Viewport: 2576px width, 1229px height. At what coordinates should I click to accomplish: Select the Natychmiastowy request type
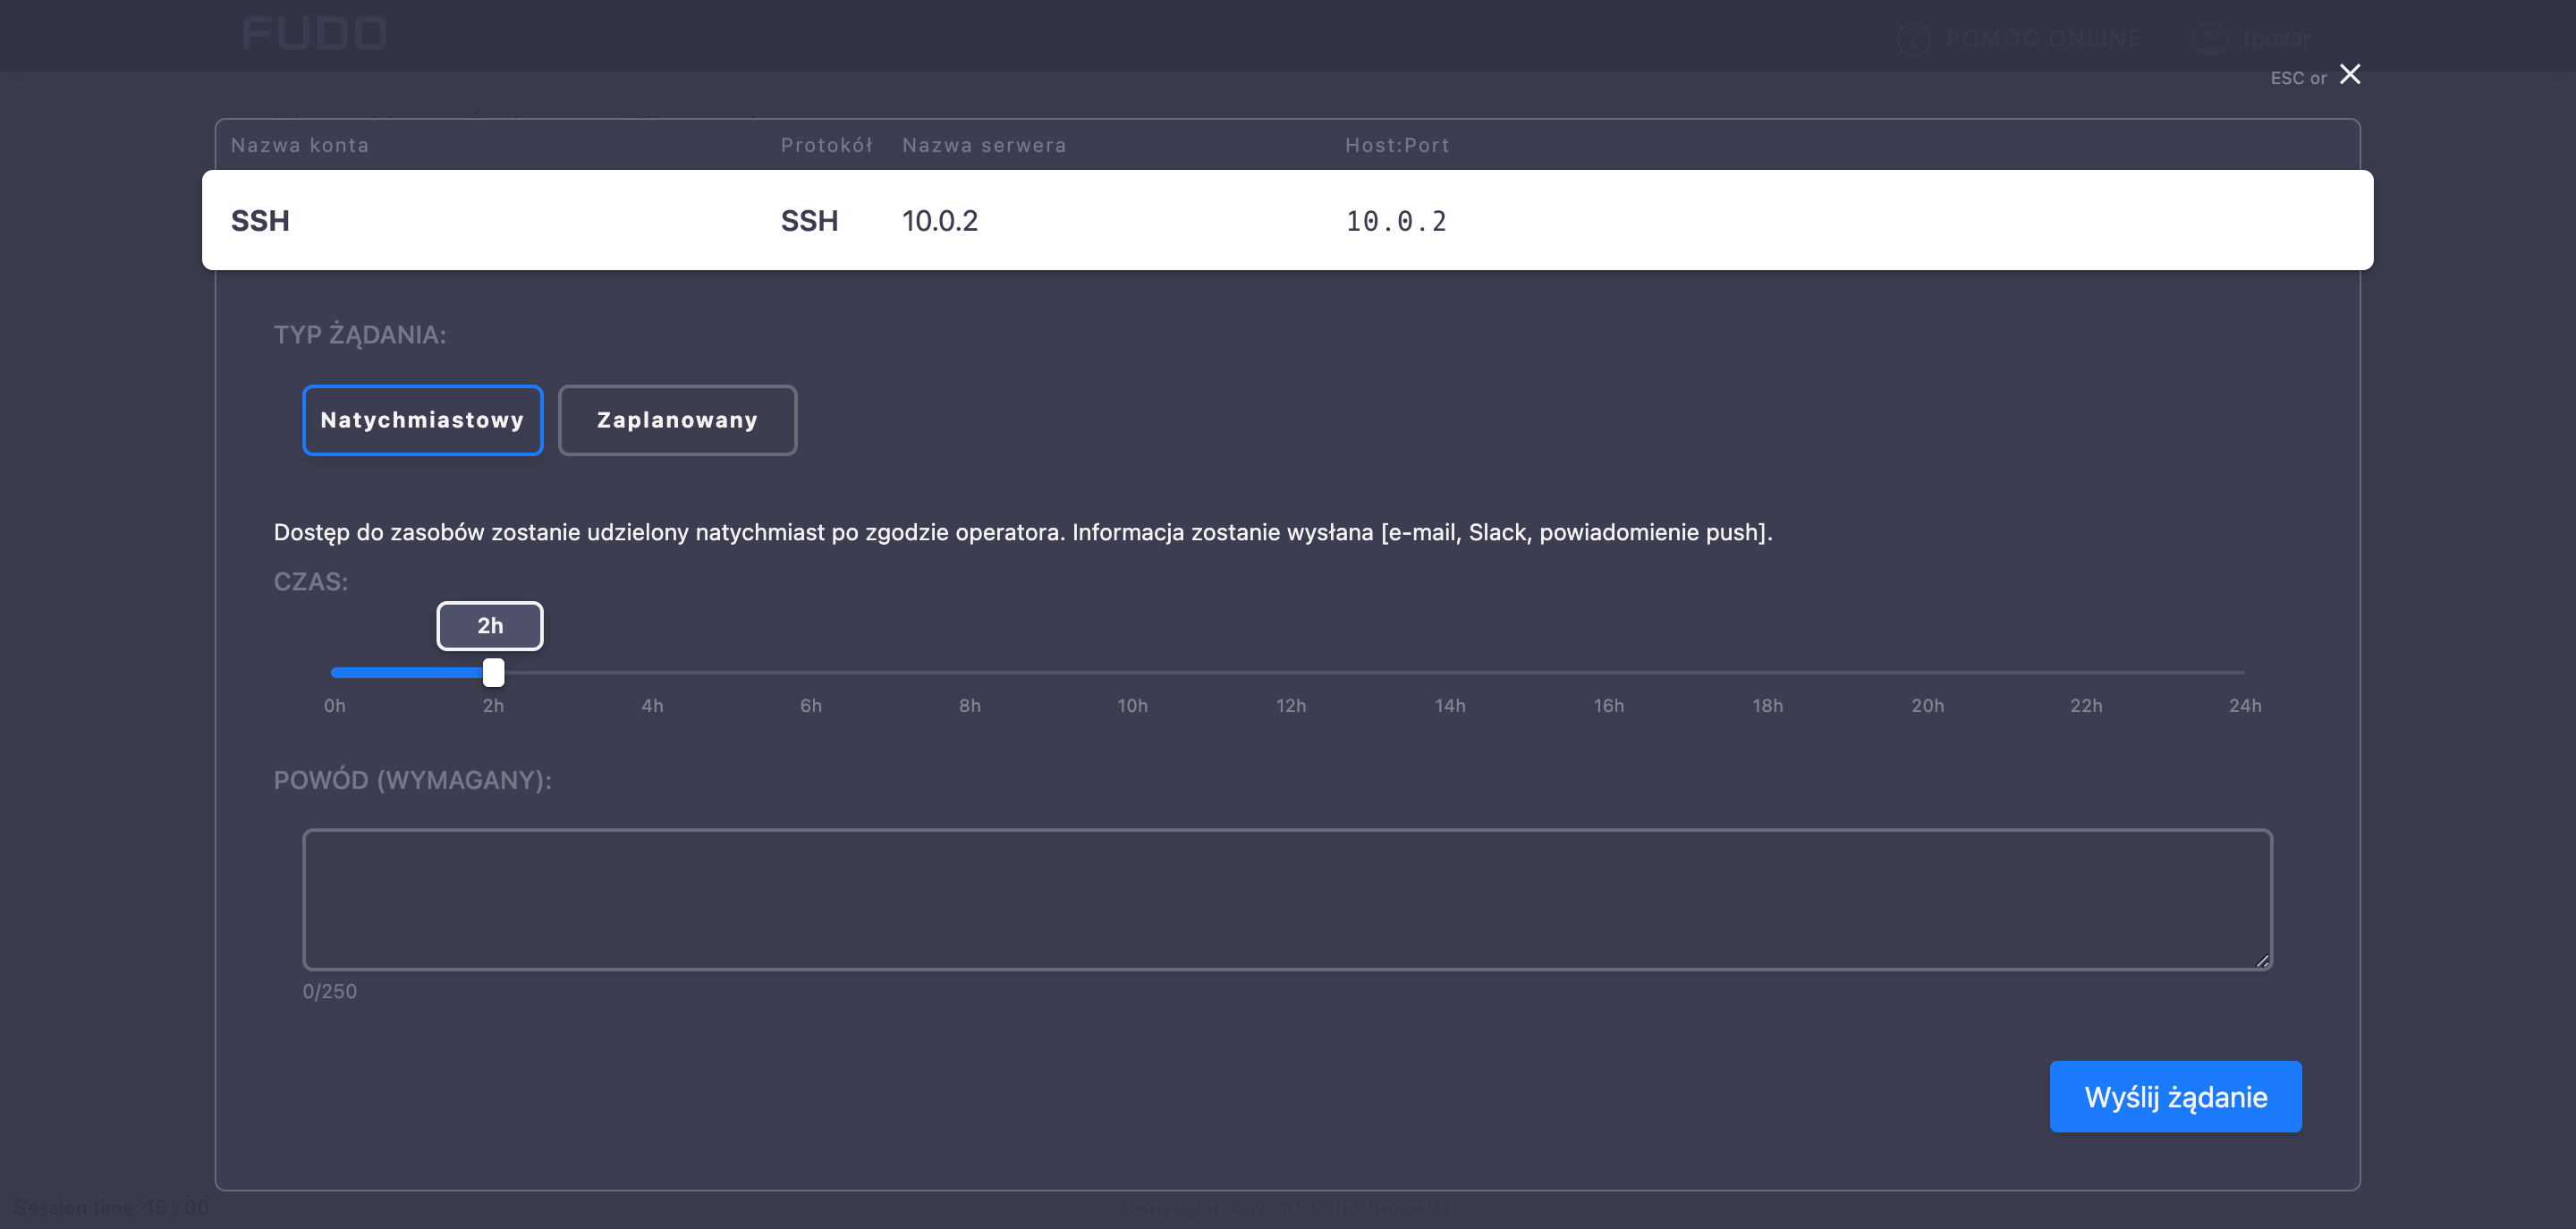(x=422, y=420)
